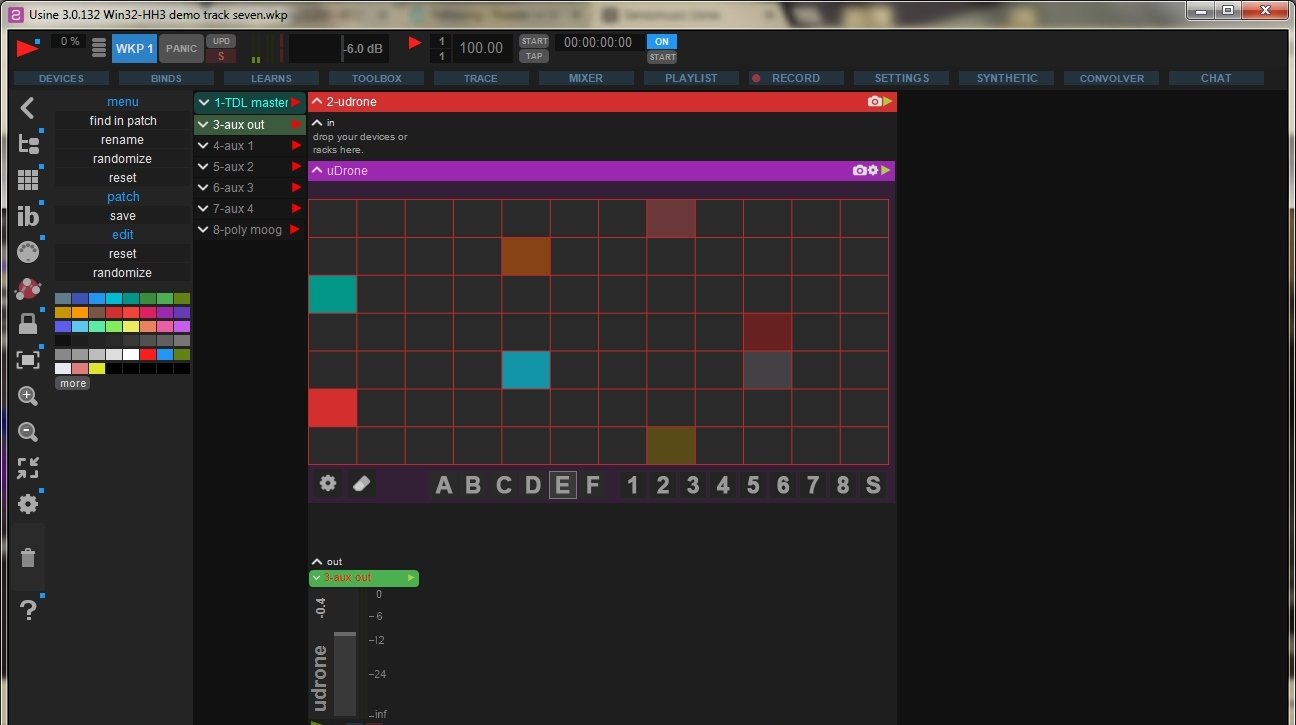This screenshot has width=1296, height=725.
Task: Open the gear icon below uDrone grid
Action: [328, 484]
